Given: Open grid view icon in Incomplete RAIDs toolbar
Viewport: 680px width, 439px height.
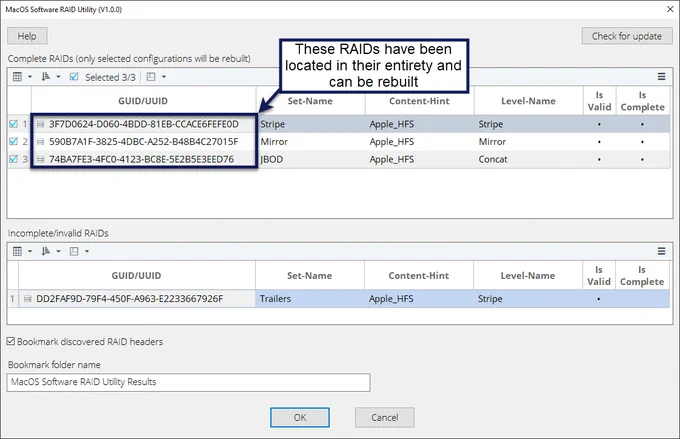Looking at the screenshot, I should point(17,251).
